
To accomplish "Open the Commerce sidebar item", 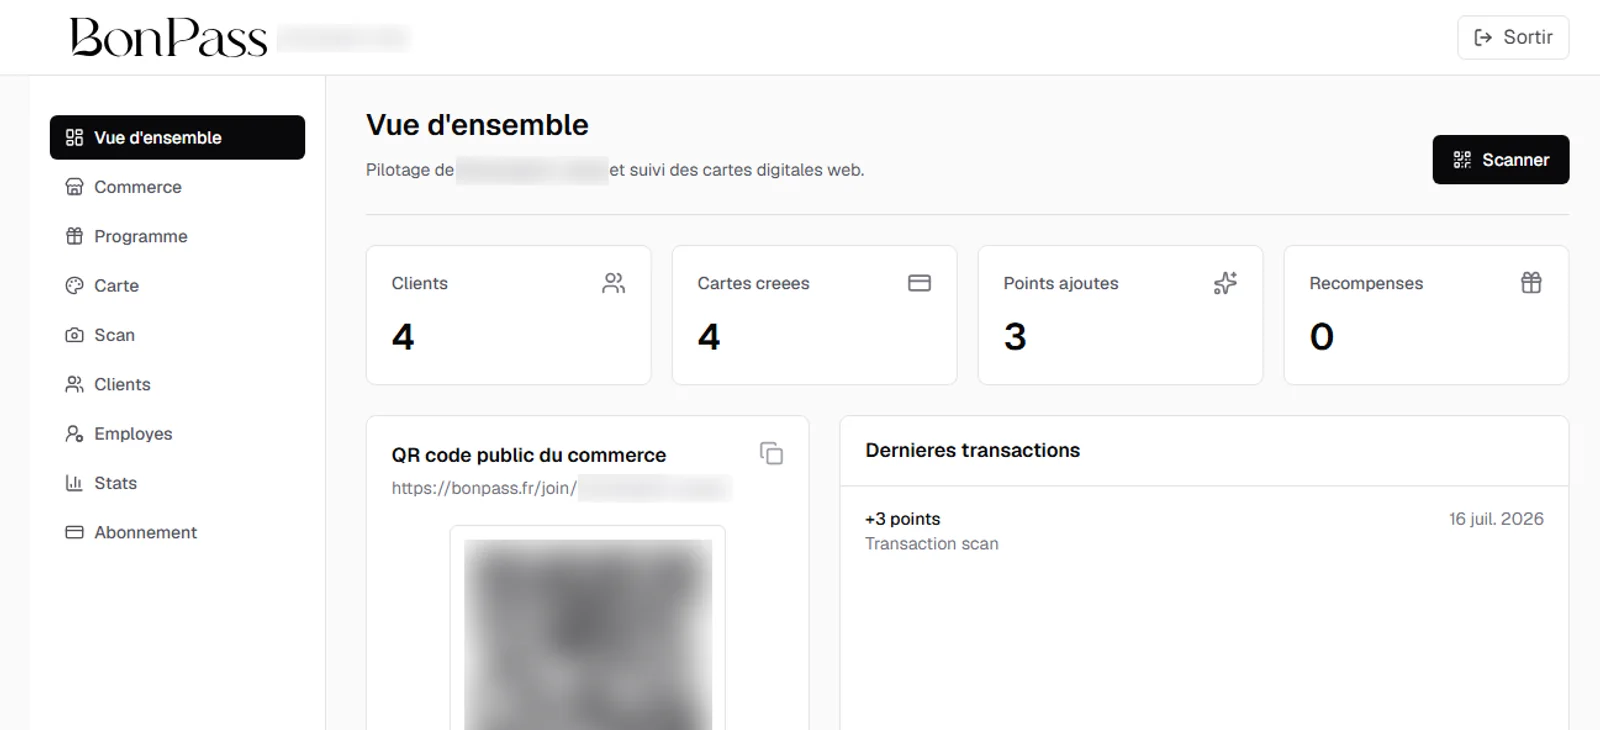I will coord(177,187).
